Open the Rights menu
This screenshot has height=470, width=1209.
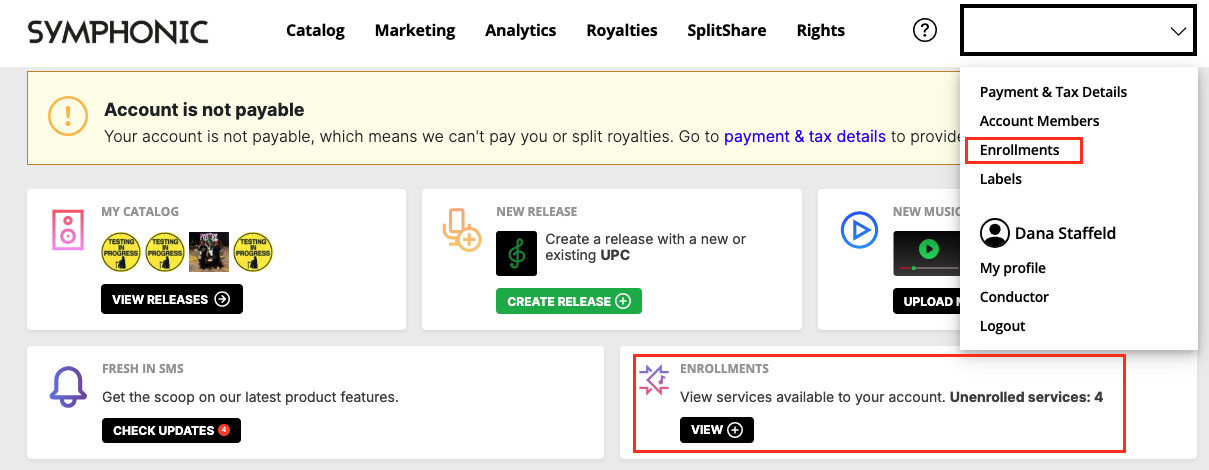tap(821, 30)
